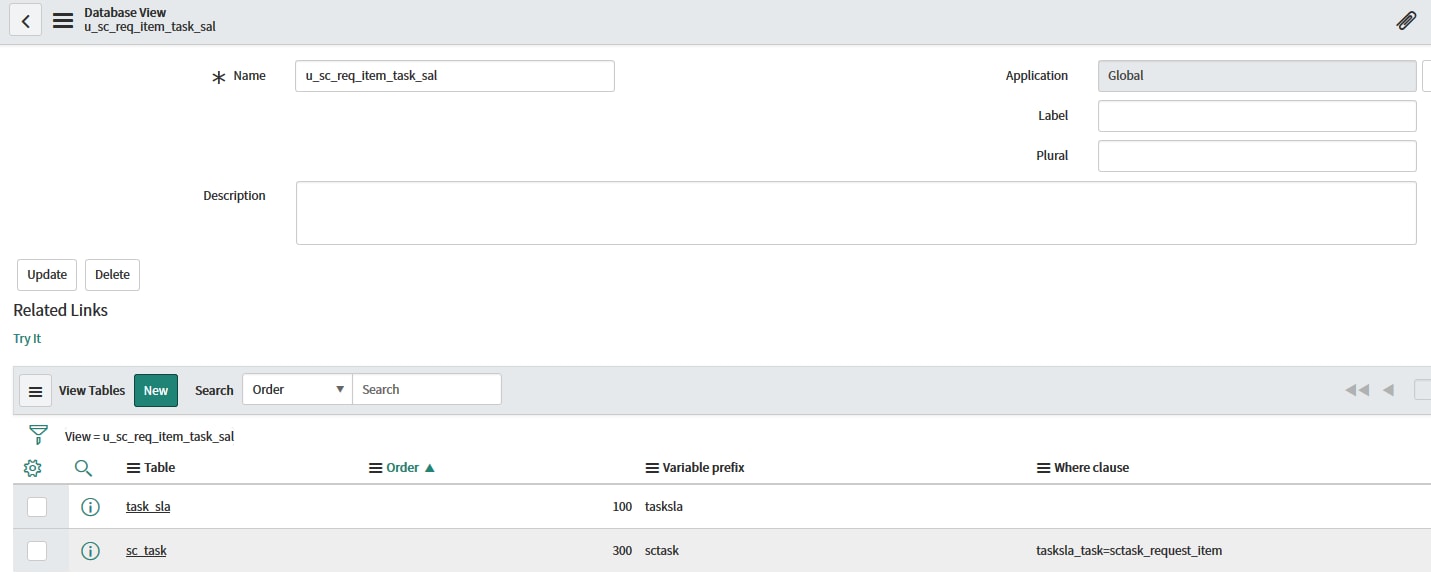Open the Try It related link
Screen dimensions: 1431x580
pos(27,339)
